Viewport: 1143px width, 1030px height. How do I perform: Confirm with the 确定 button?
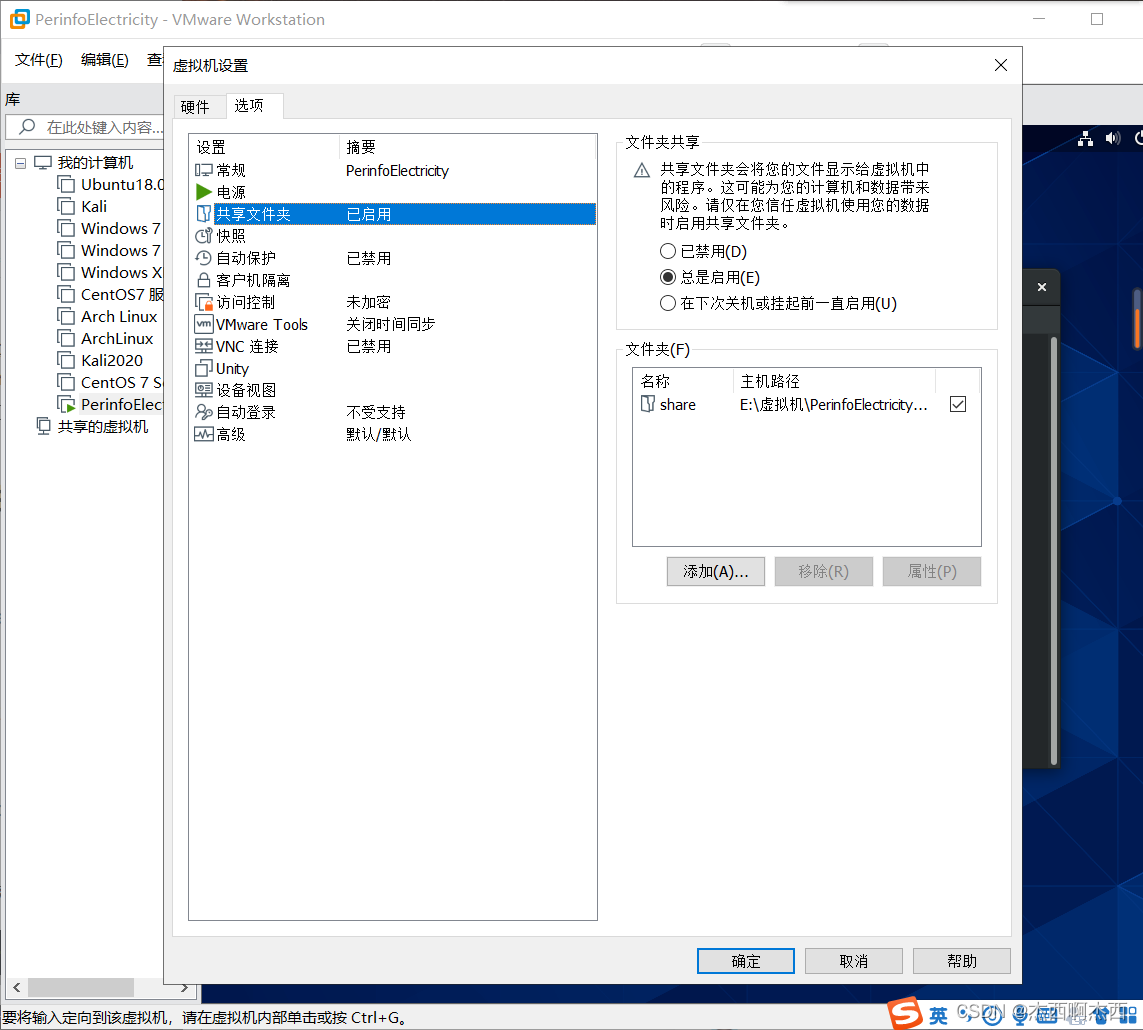(x=746, y=961)
